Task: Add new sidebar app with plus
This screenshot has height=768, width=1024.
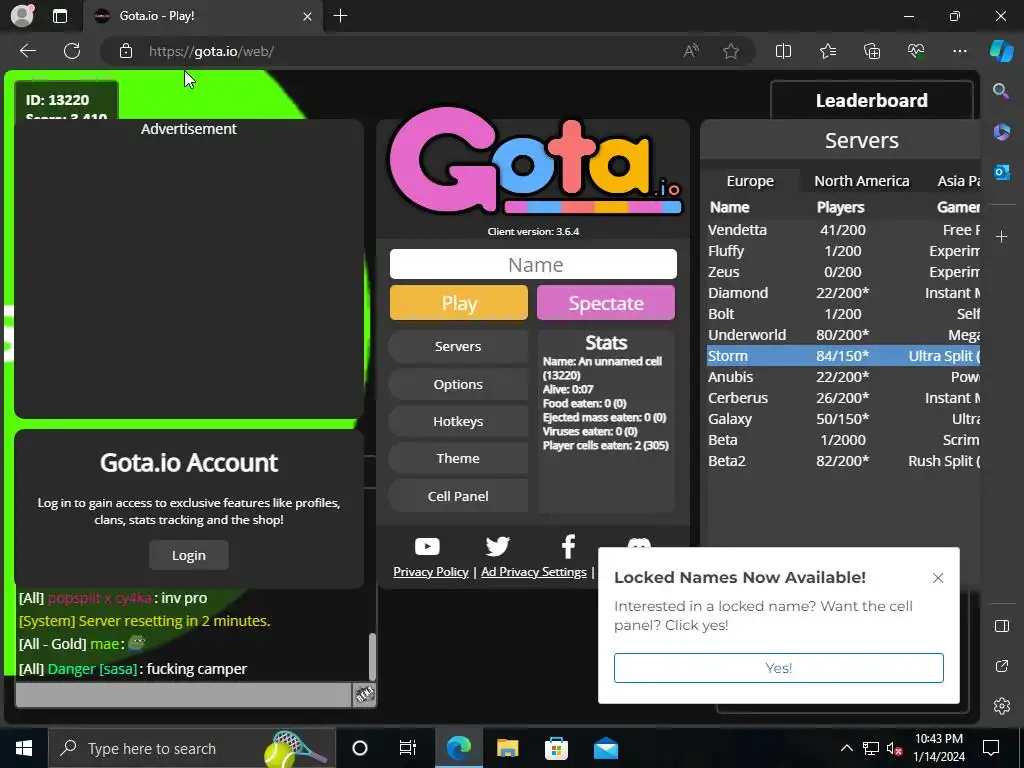Action: pyautogui.click(x=1001, y=236)
